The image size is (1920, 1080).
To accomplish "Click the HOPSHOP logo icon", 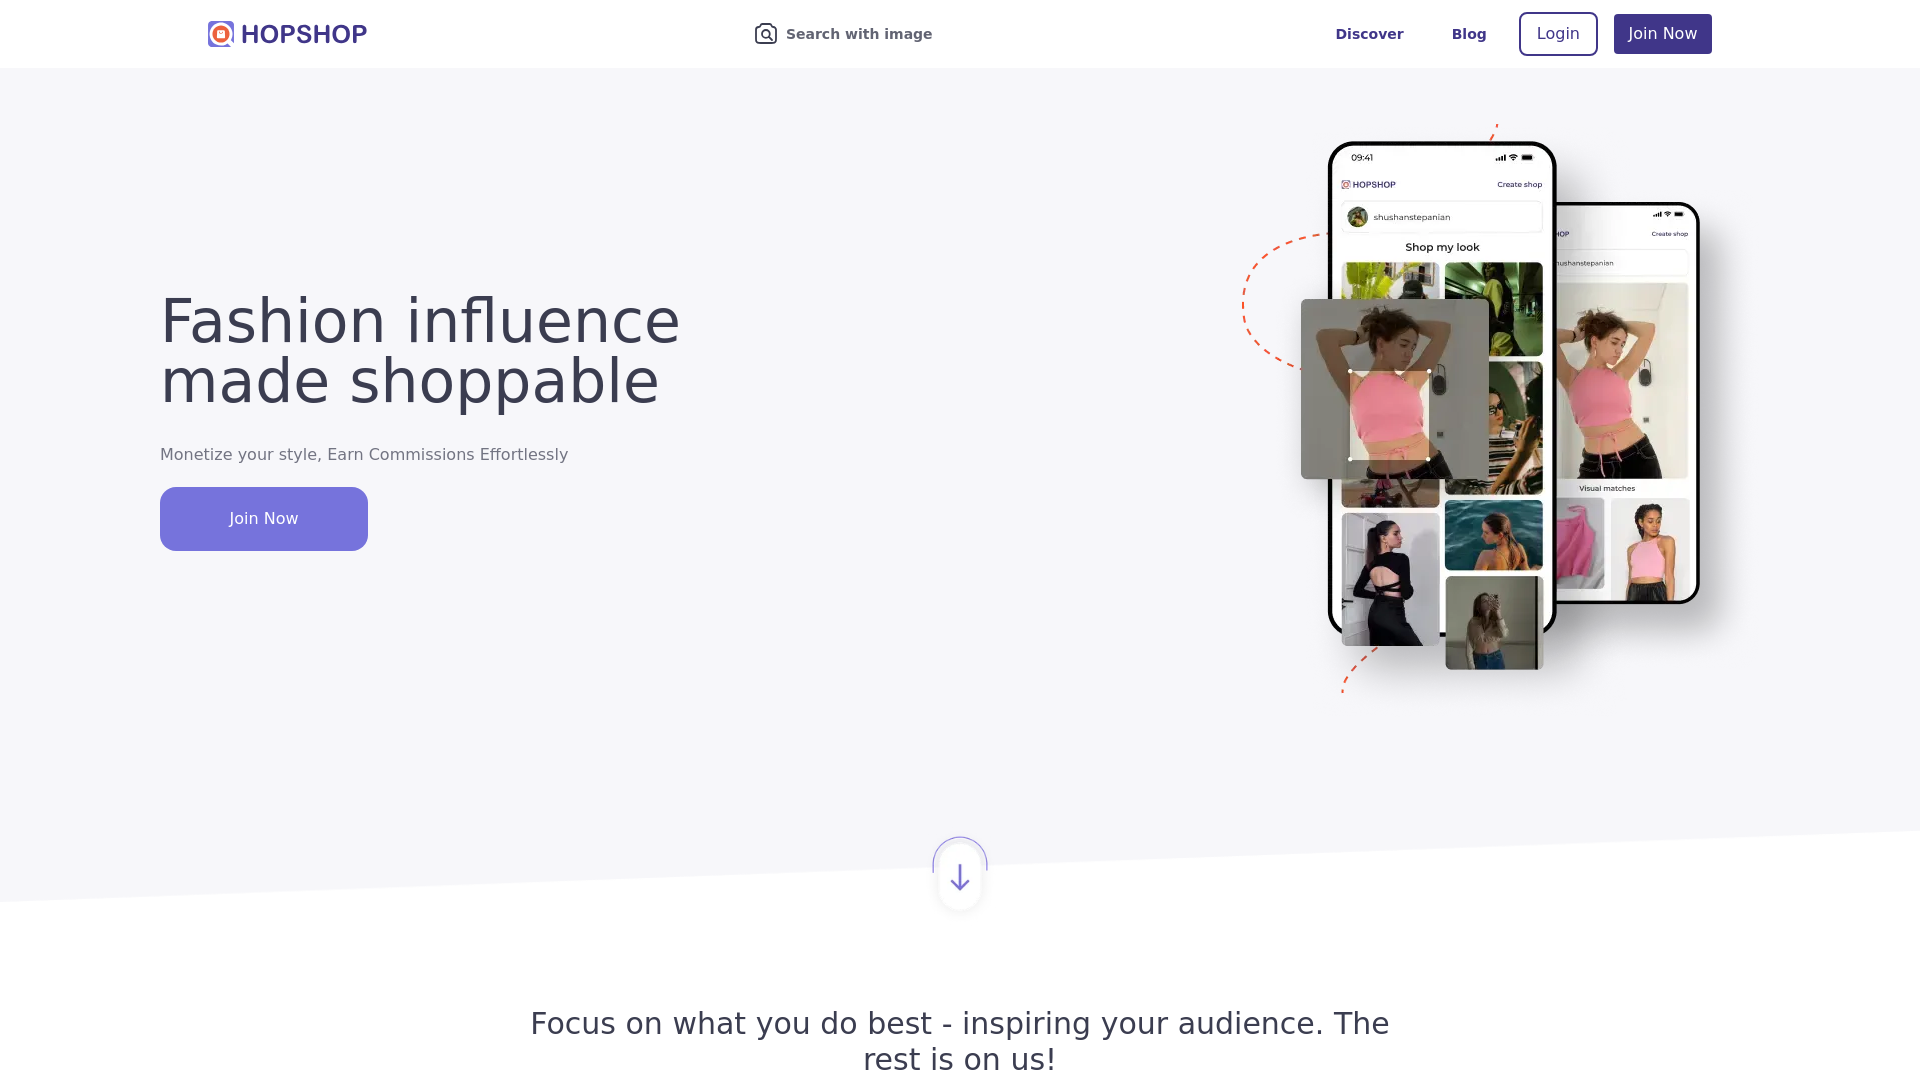I will coord(221,34).
